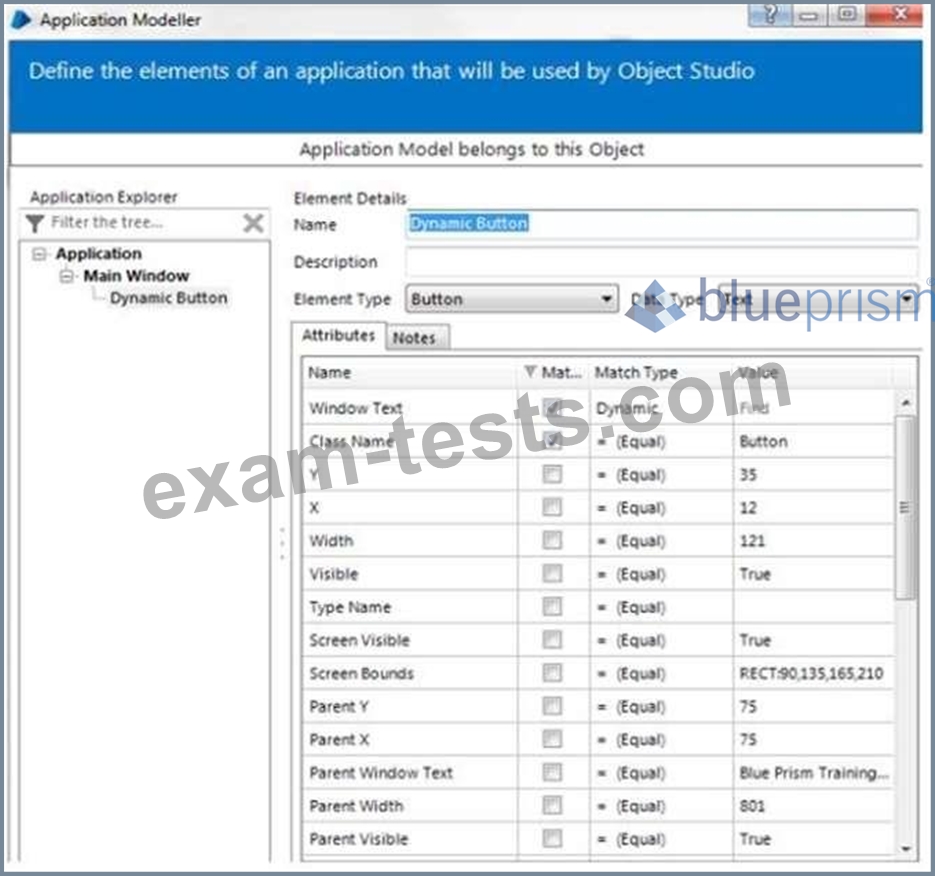Collapse the Application tree node
The height and width of the screenshot is (876, 935).
(39, 255)
